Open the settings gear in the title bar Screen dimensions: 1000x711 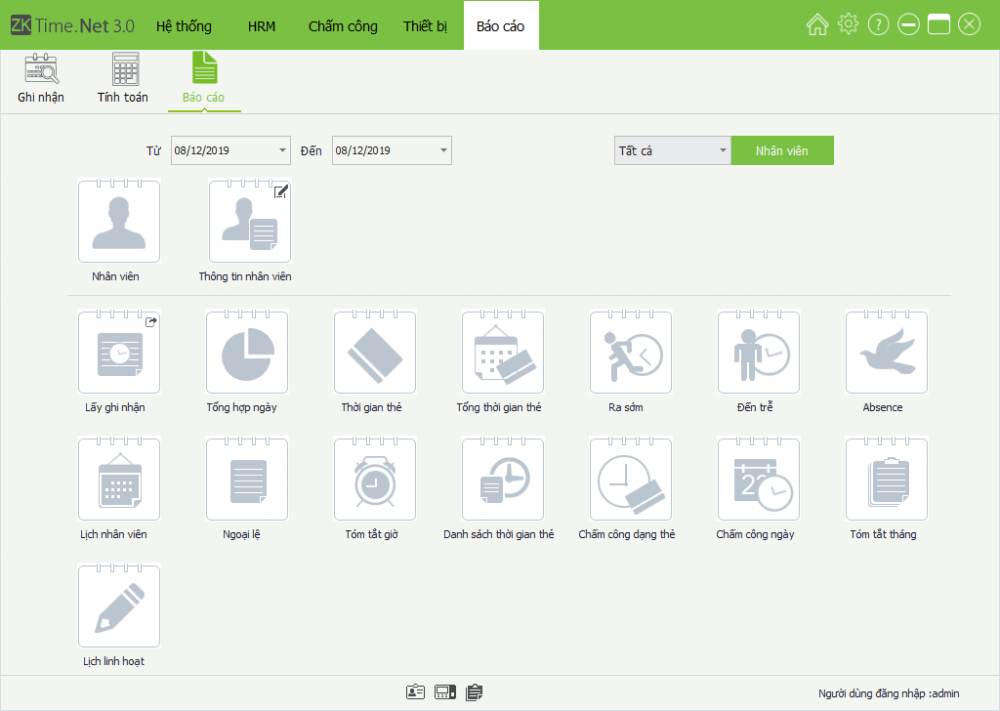coord(848,23)
